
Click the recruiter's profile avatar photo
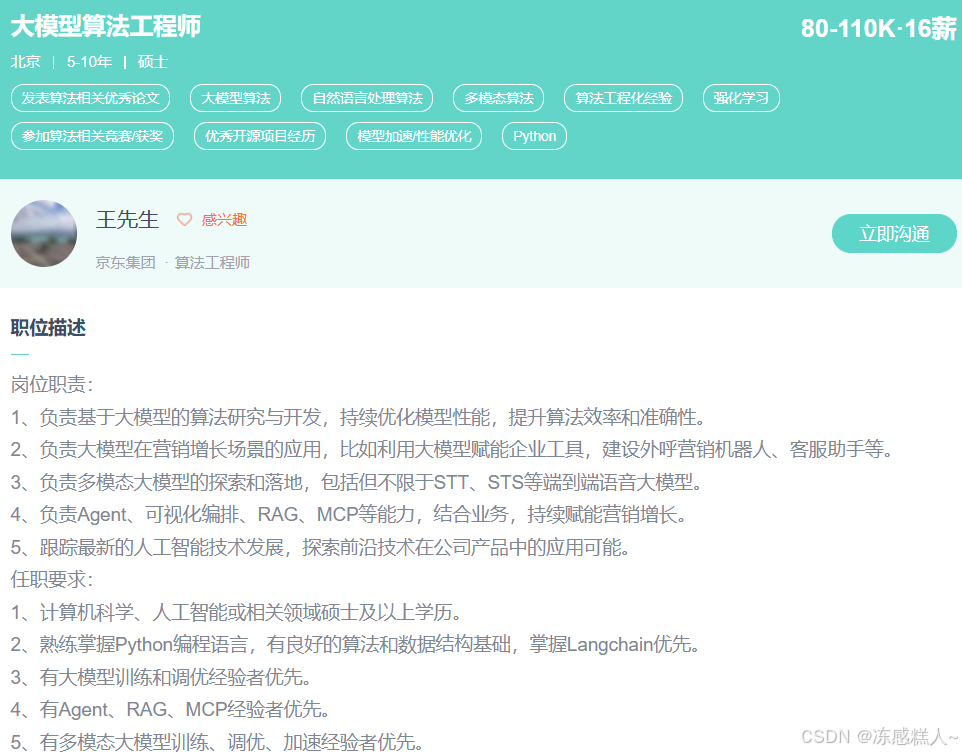(x=44, y=233)
